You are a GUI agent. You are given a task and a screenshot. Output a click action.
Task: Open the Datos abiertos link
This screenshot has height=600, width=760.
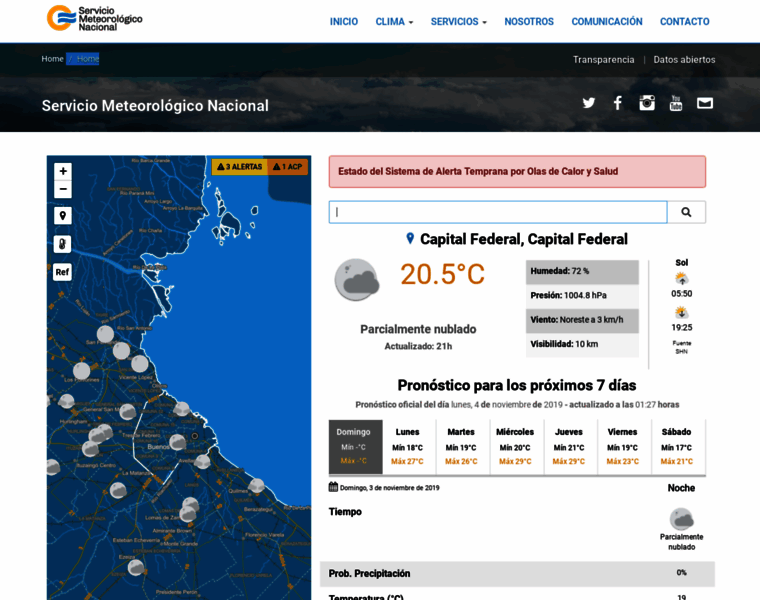(x=684, y=60)
